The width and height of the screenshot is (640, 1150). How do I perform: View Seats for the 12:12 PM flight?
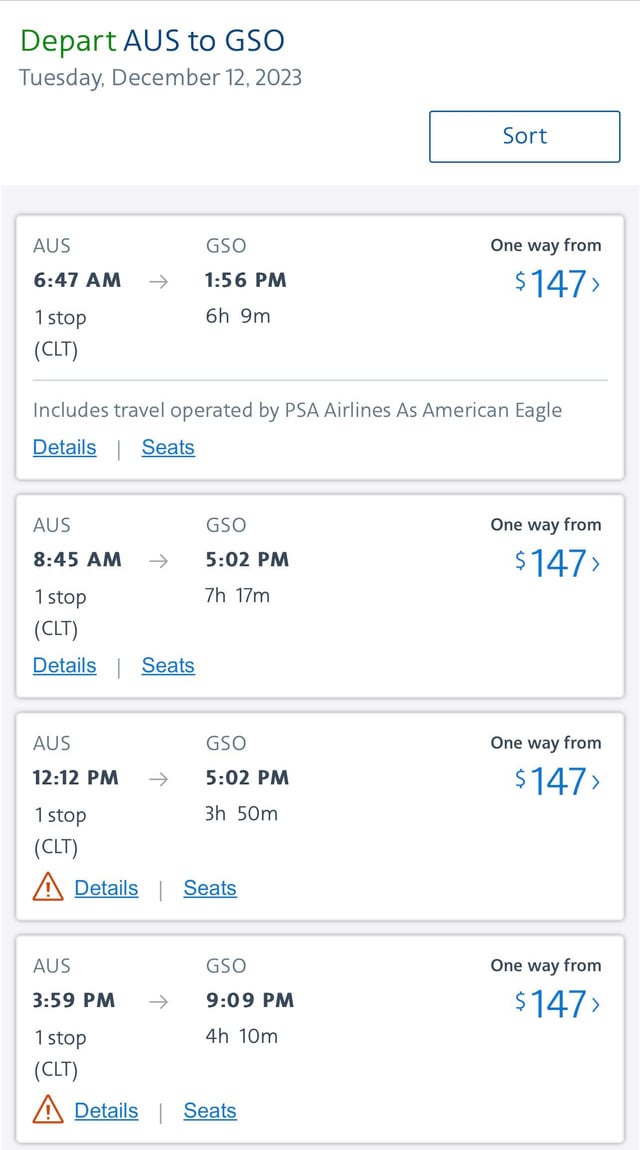209,888
